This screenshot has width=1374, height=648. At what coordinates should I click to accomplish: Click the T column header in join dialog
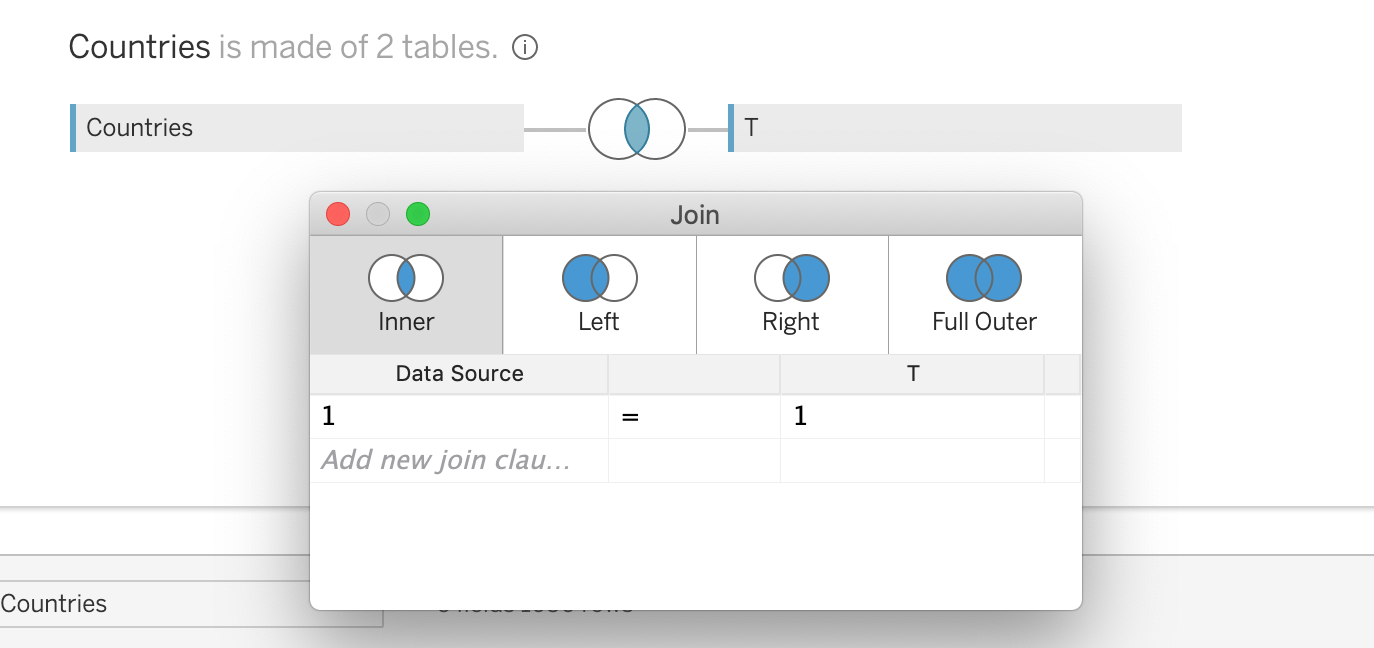point(912,374)
